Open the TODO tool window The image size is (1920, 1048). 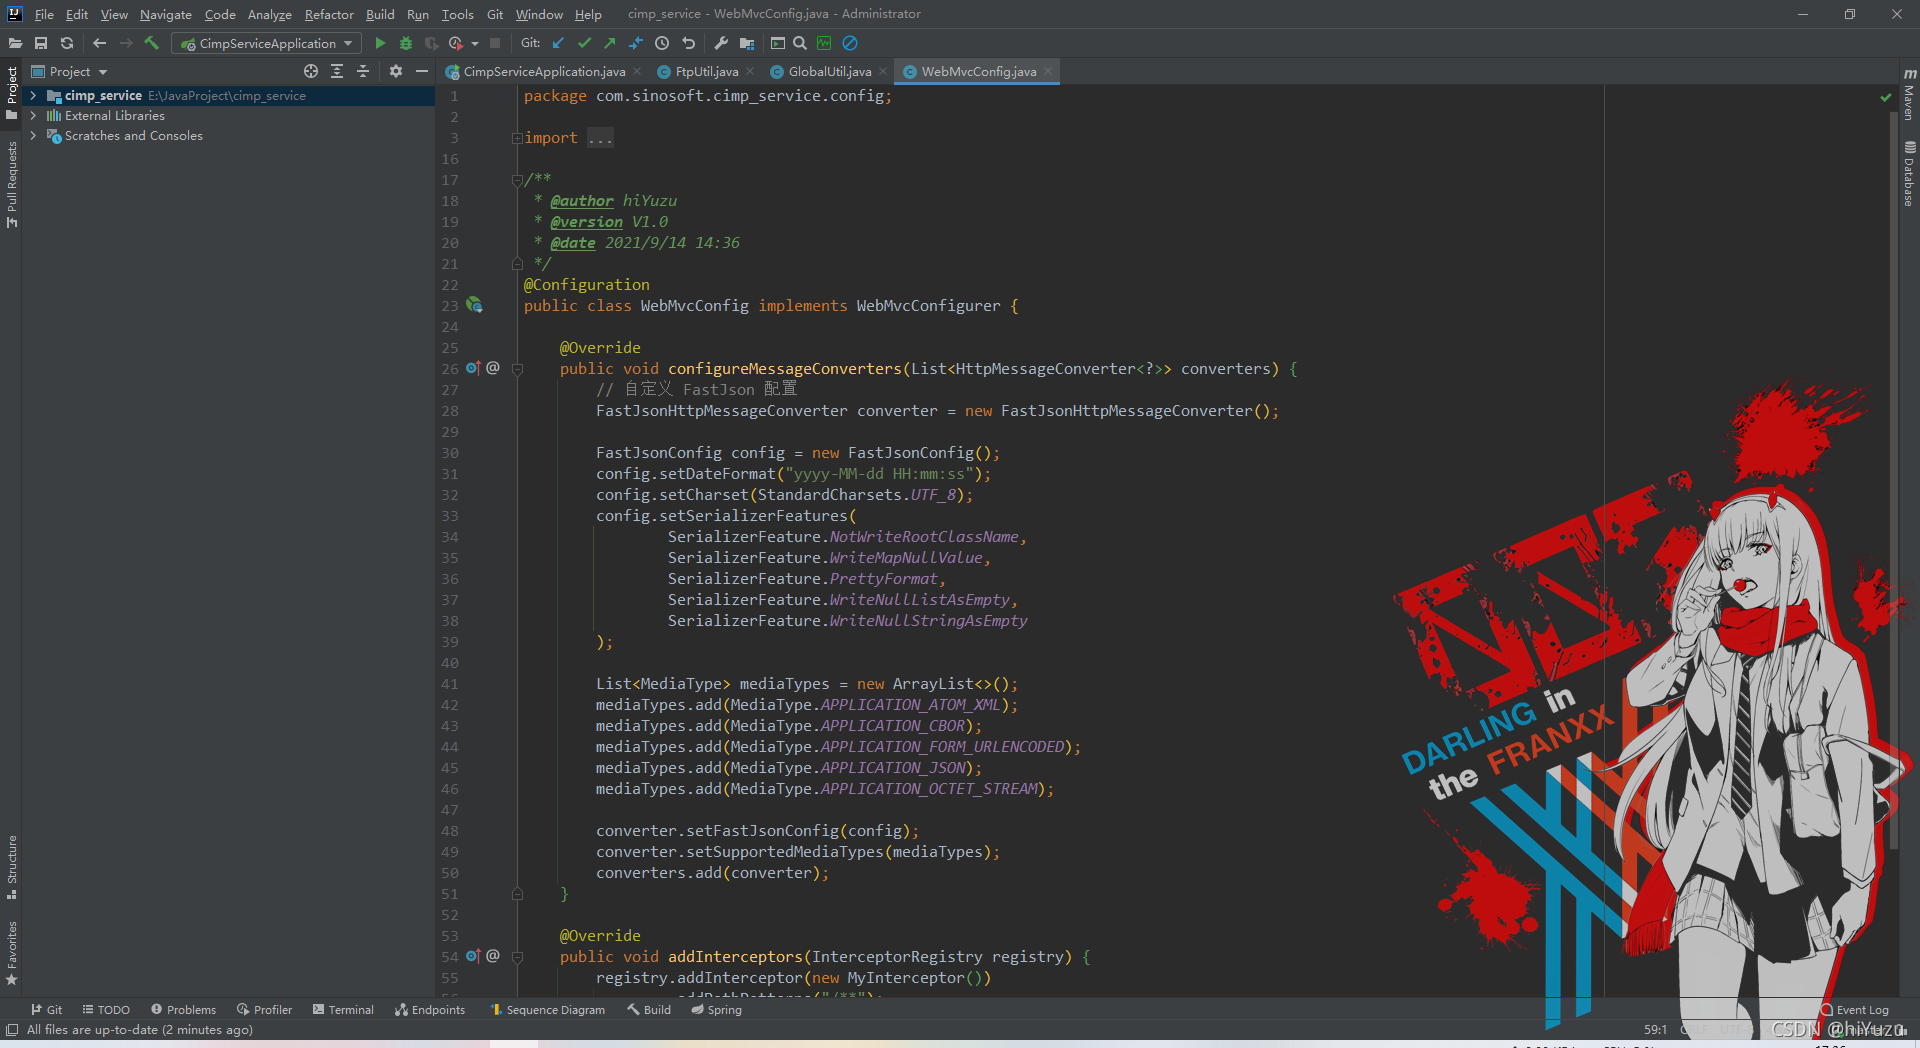coord(106,1010)
